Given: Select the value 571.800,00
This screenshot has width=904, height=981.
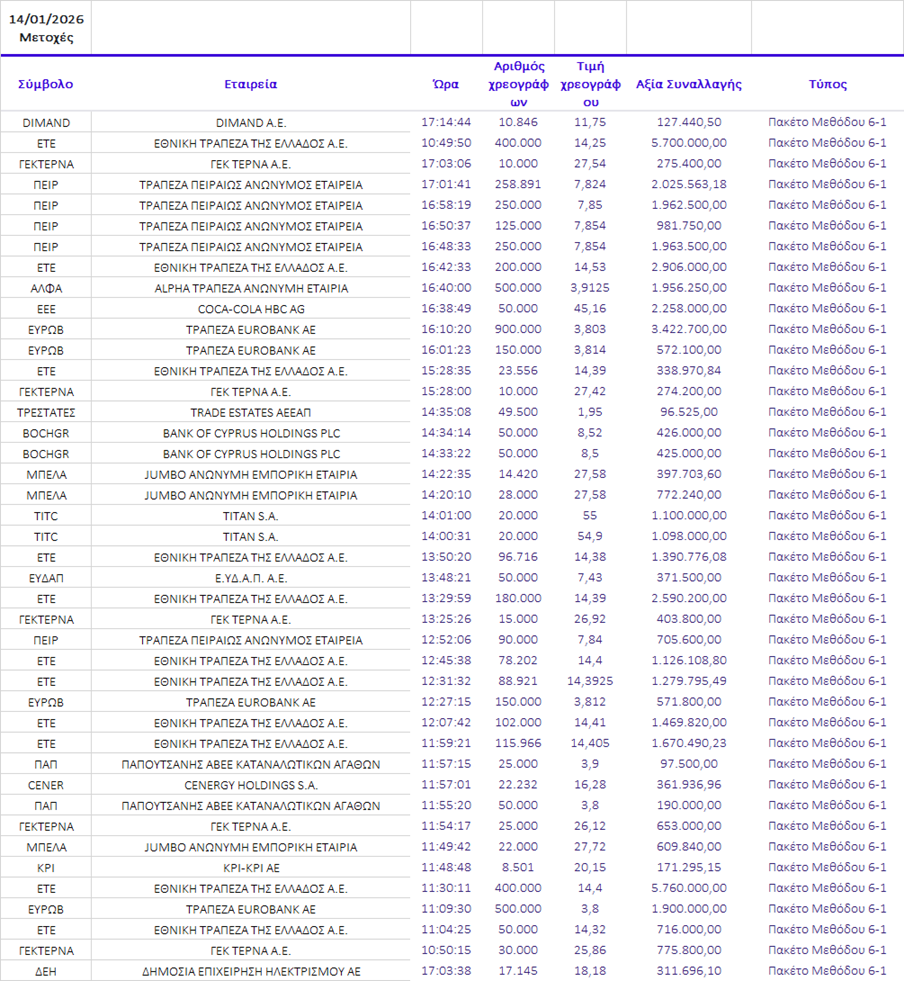Looking at the screenshot, I should click(689, 700).
